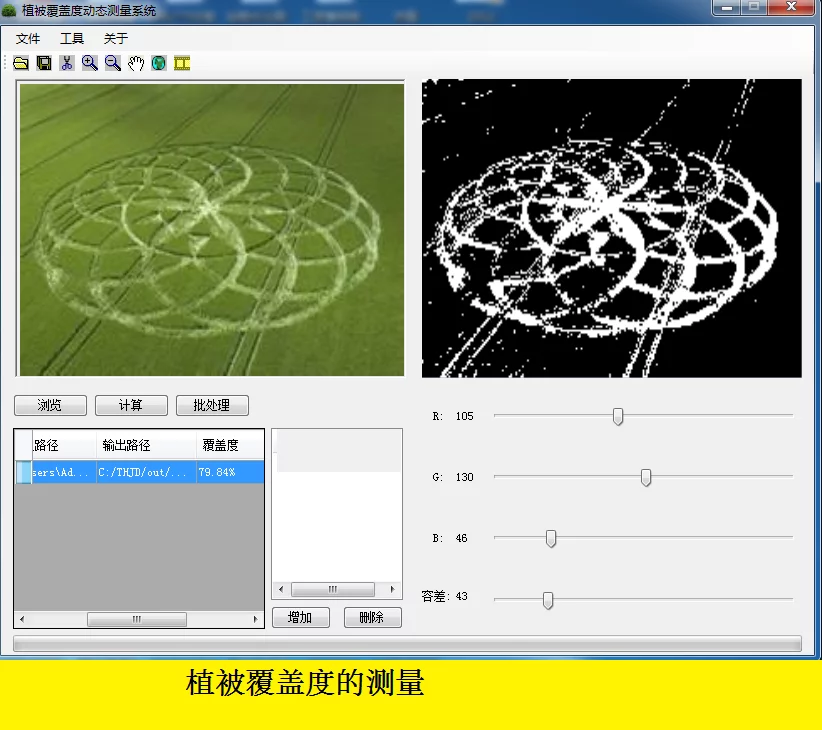Screen dimensions: 822x730
Task: Select the zoom in magnifier tool
Action: click(90, 63)
